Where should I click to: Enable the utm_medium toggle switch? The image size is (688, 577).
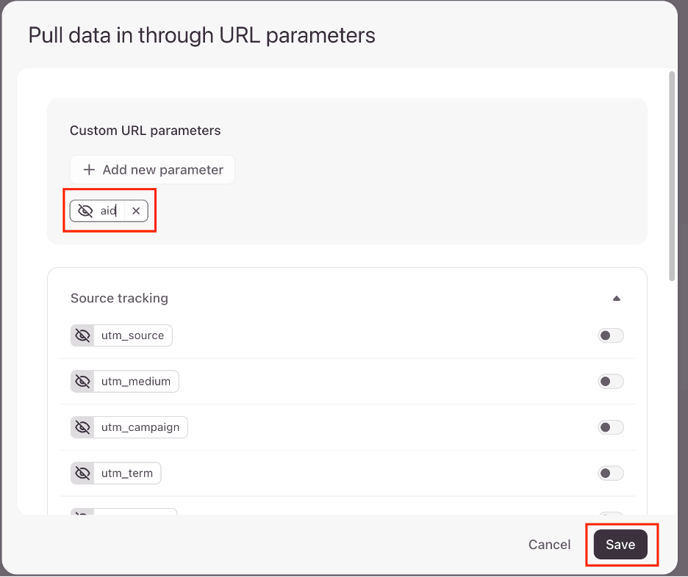tap(610, 381)
